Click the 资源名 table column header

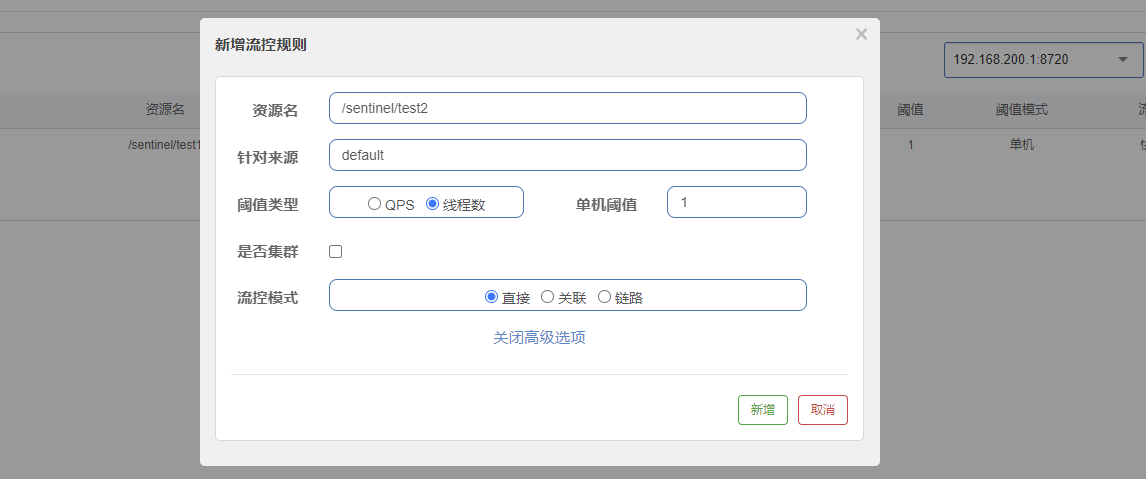point(165,110)
